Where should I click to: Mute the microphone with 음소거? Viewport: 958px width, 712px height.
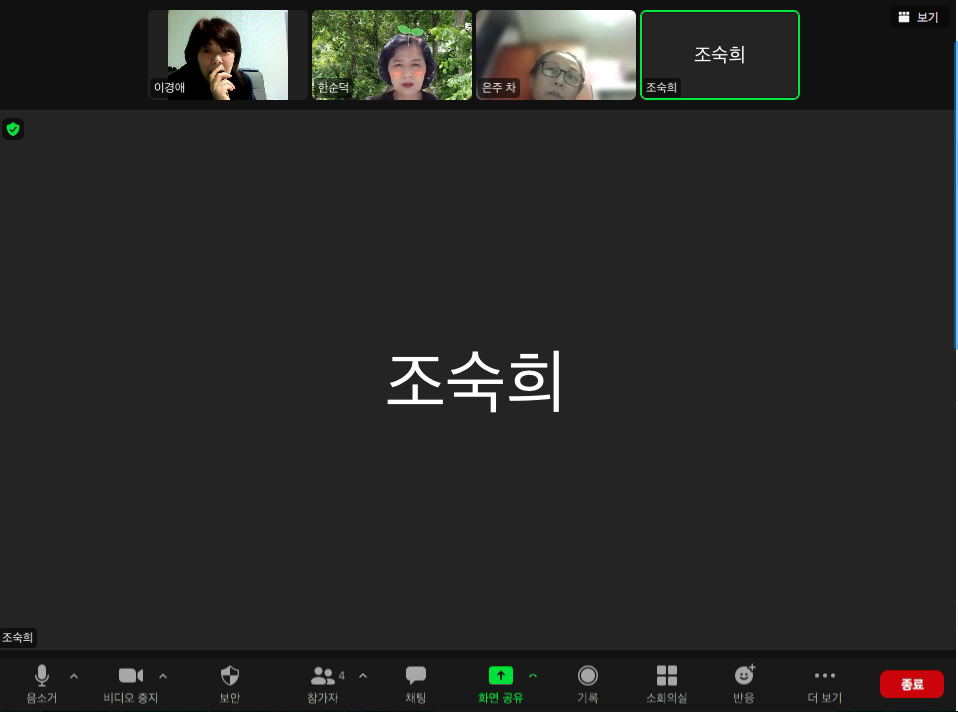coord(42,684)
